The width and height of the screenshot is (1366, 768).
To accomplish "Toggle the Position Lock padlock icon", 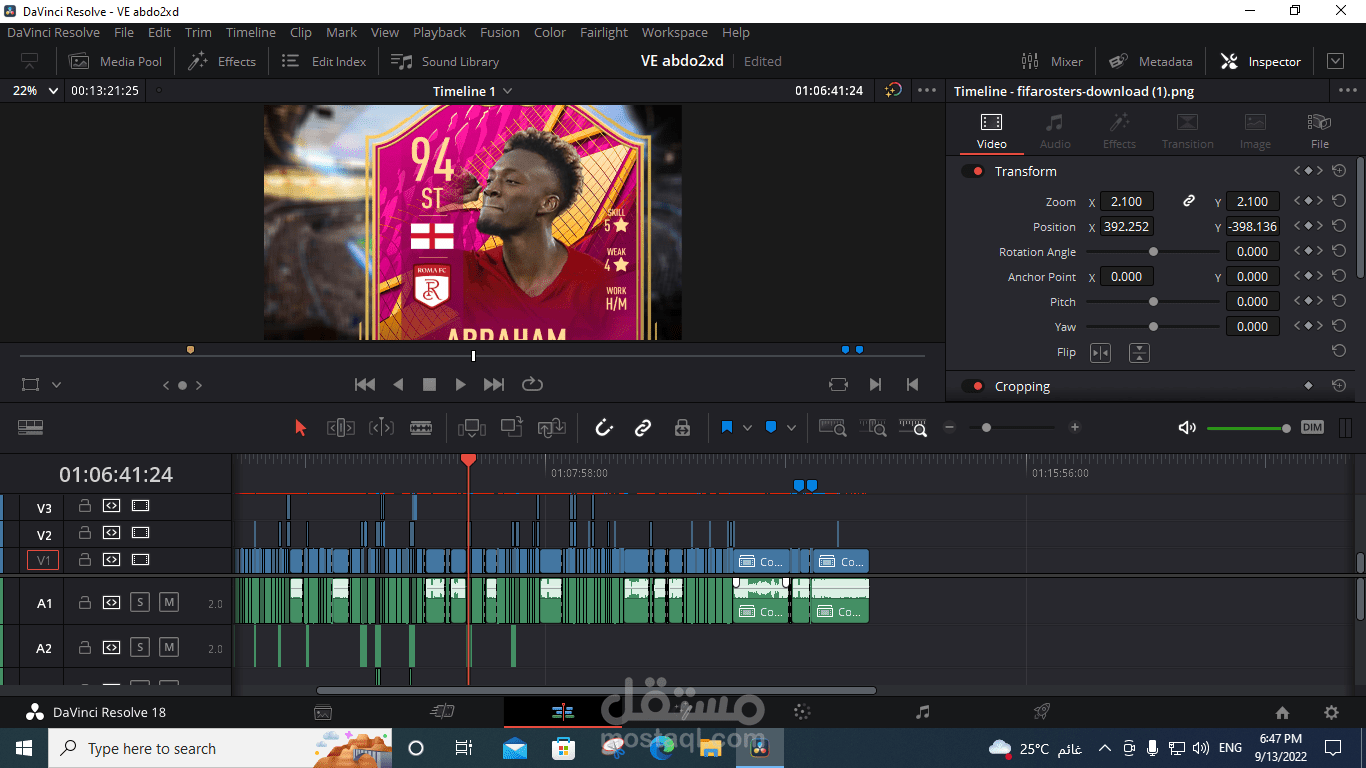I will pyautogui.click(x=682, y=428).
